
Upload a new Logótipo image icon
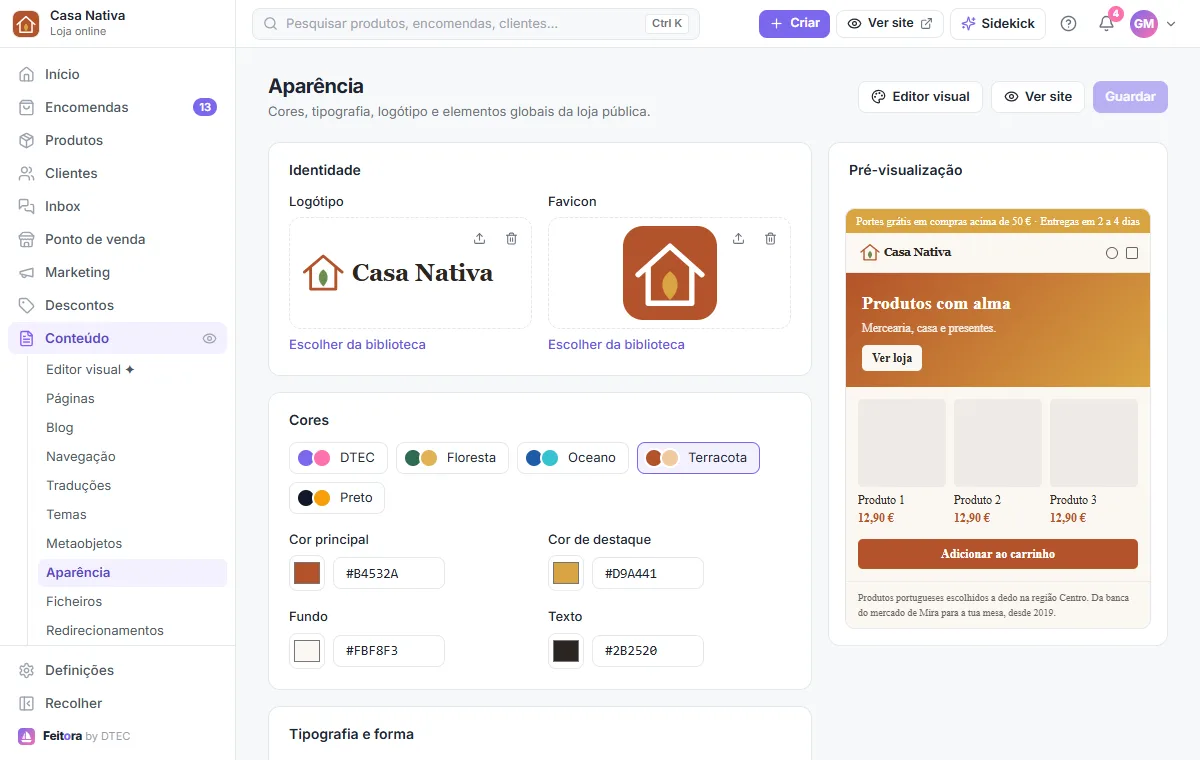click(x=479, y=238)
